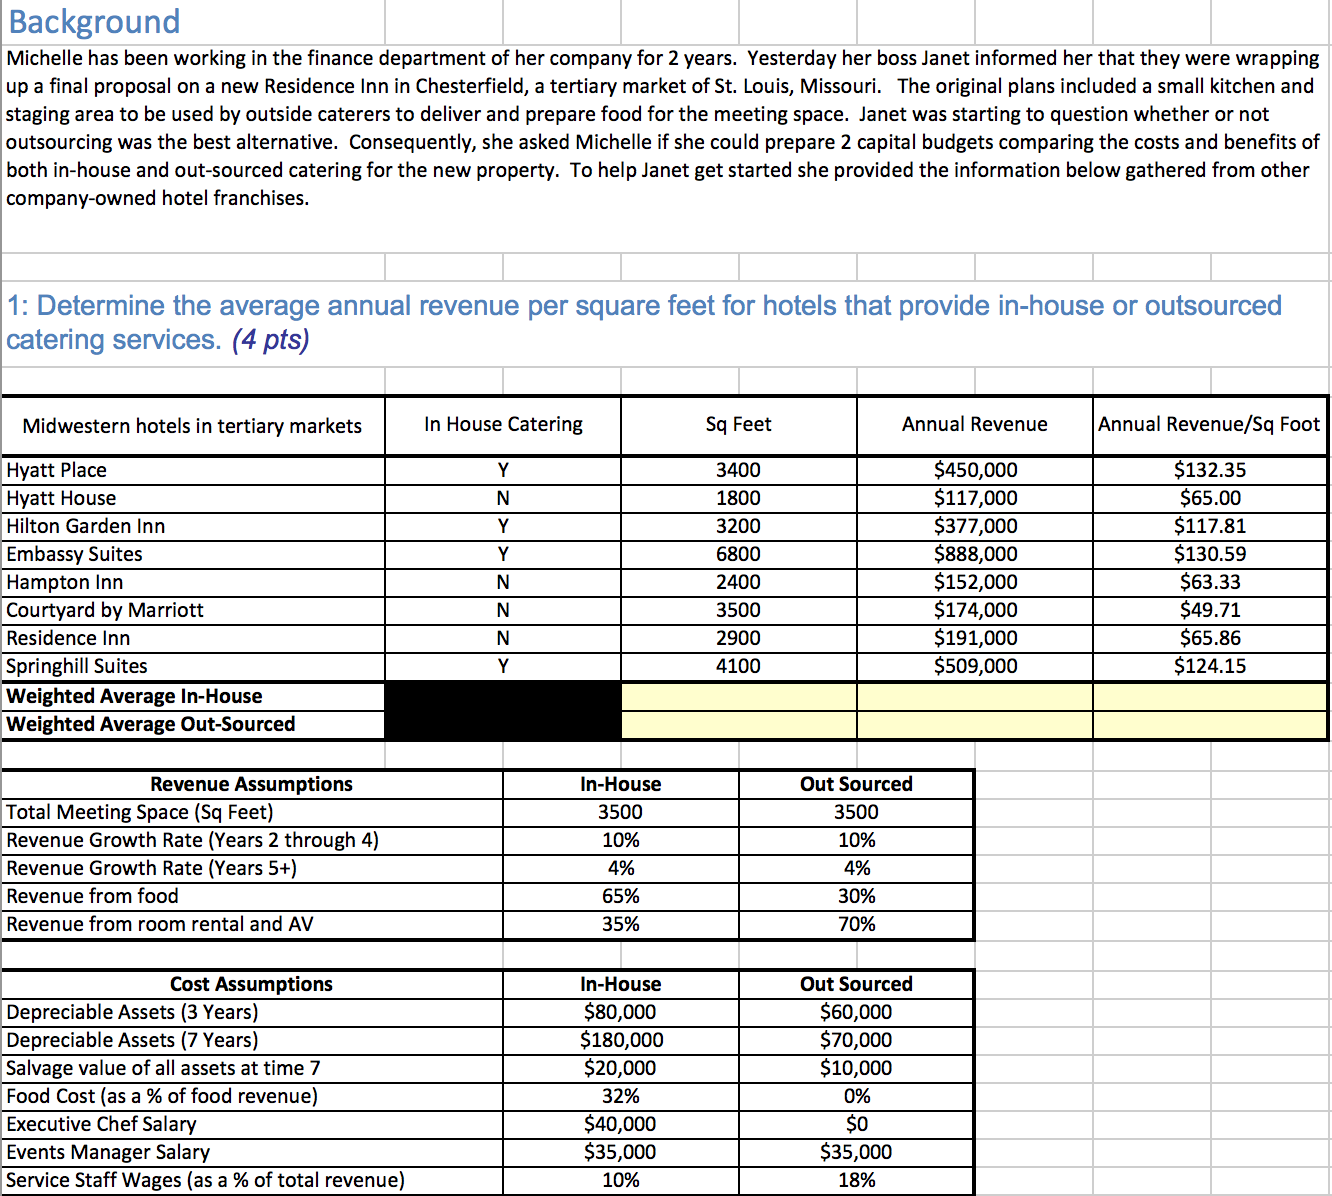Click the $40,000 chef salary cell
The image size is (1332, 1196).
621,1124
